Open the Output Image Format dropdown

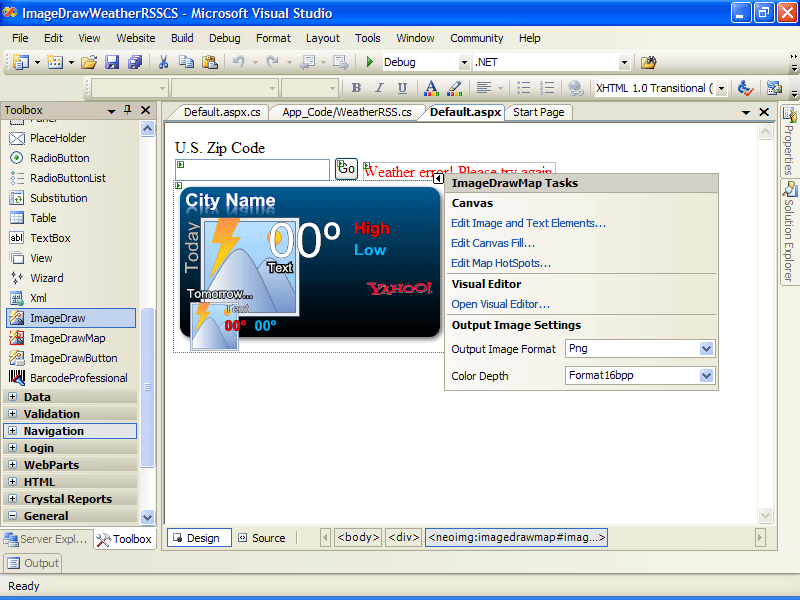706,348
